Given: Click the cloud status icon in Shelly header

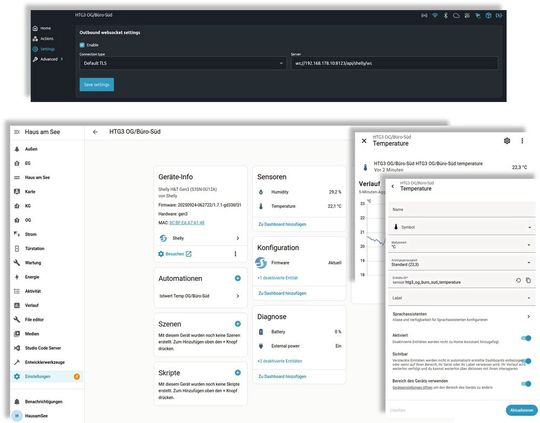Looking at the screenshot, I should 456,16.
